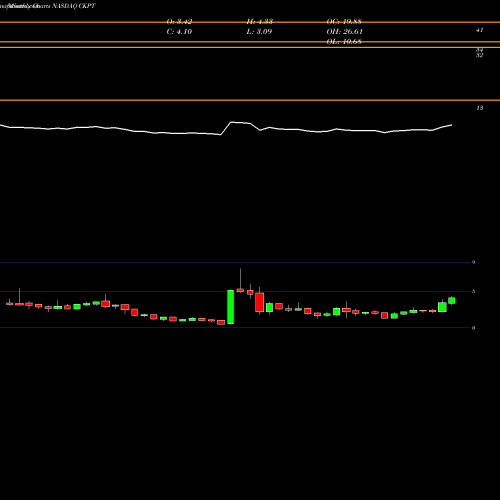Click the 0 price axis label
Image resolution: width=500 pixels, height=500 pixels.
click(x=473, y=328)
